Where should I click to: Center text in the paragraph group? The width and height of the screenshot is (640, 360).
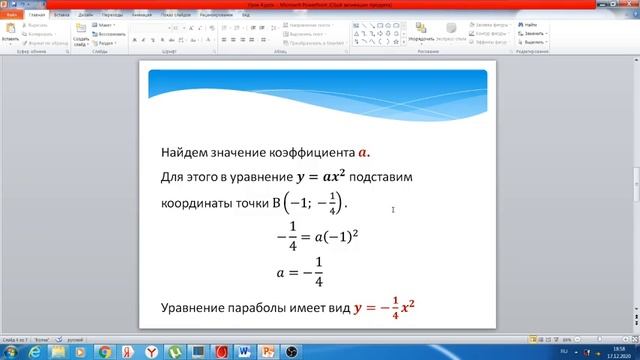coord(233,40)
